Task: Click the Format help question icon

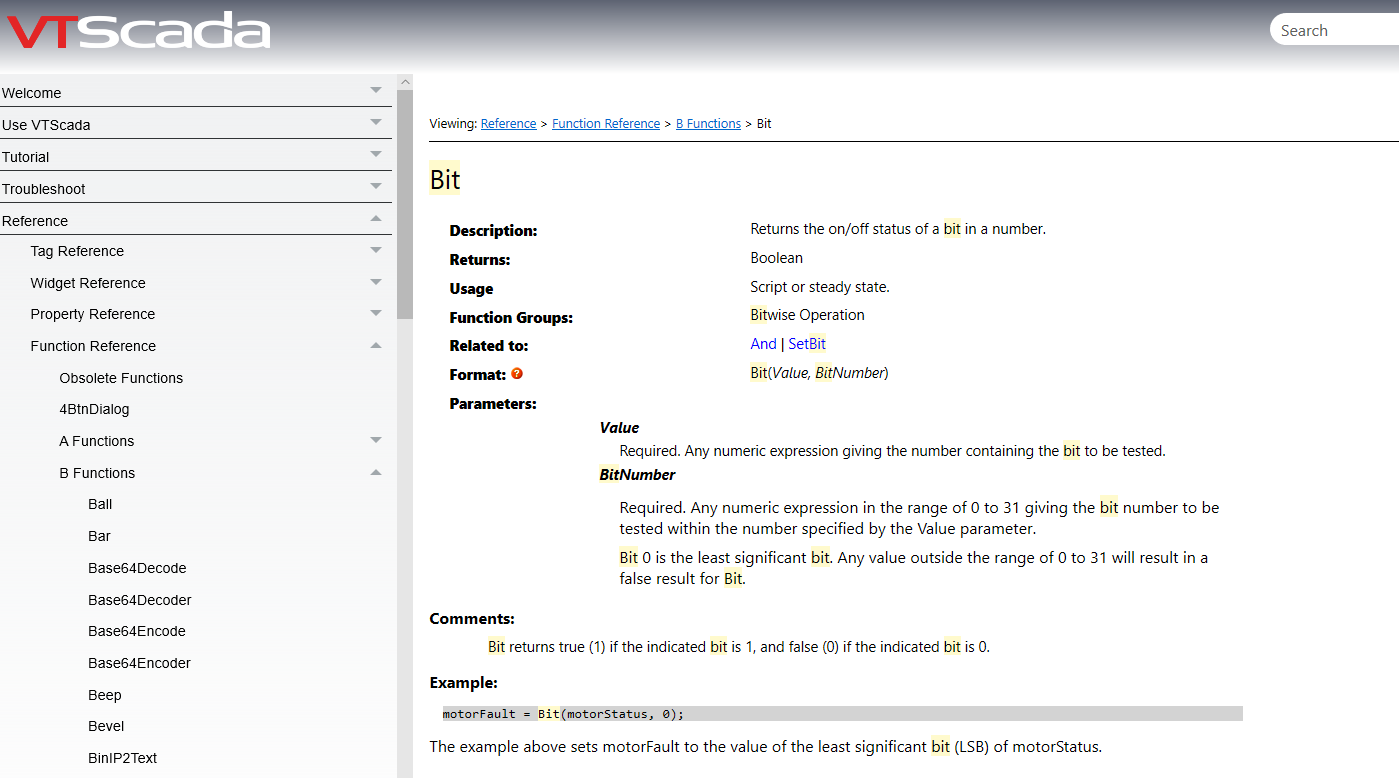Action: (x=517, y=374)
